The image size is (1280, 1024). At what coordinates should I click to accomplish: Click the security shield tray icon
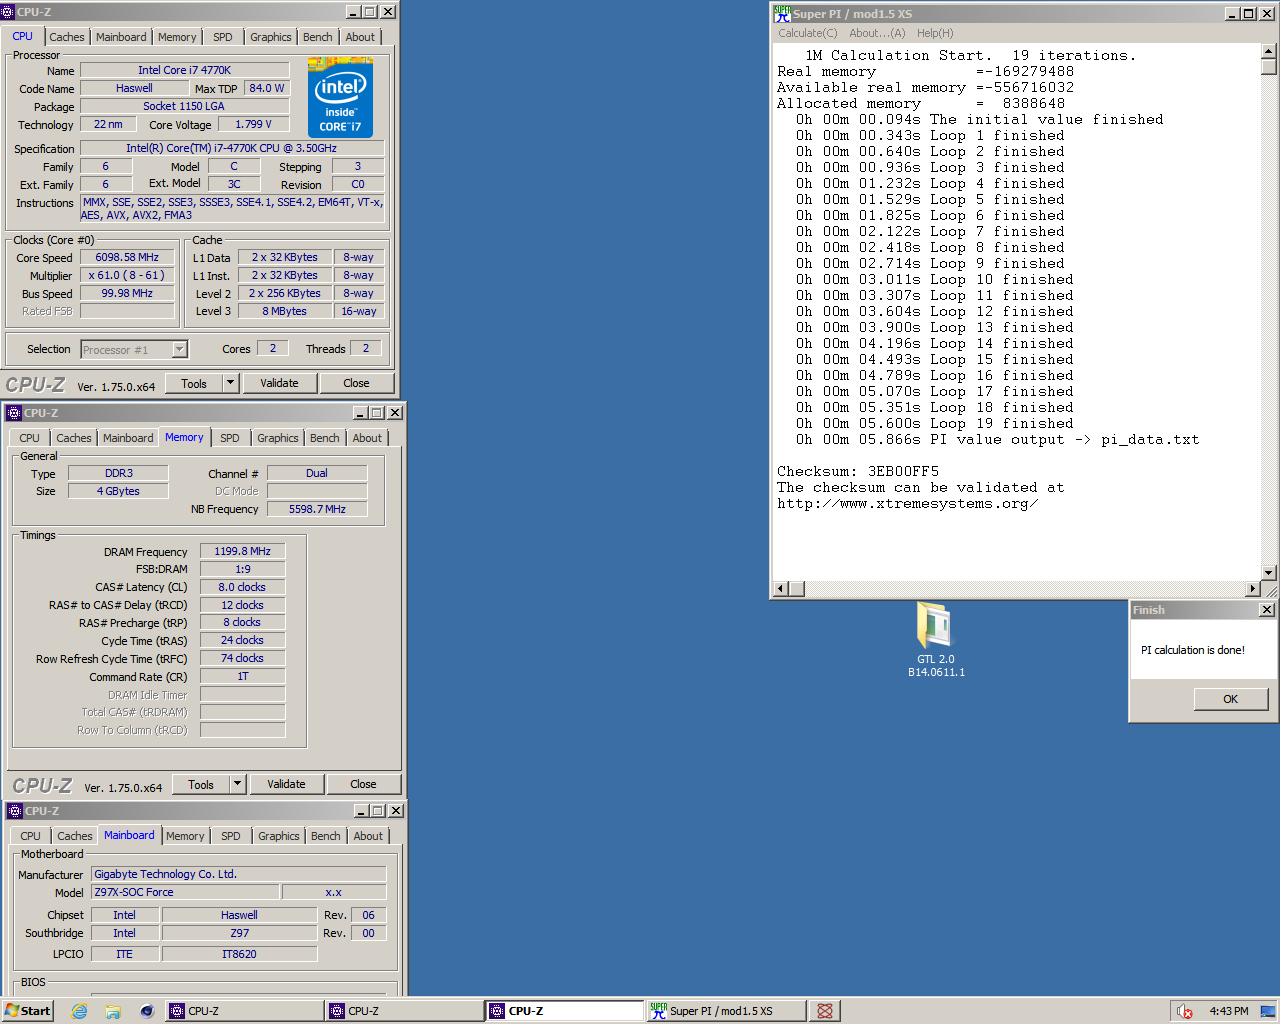(x=1184, y=1011)
